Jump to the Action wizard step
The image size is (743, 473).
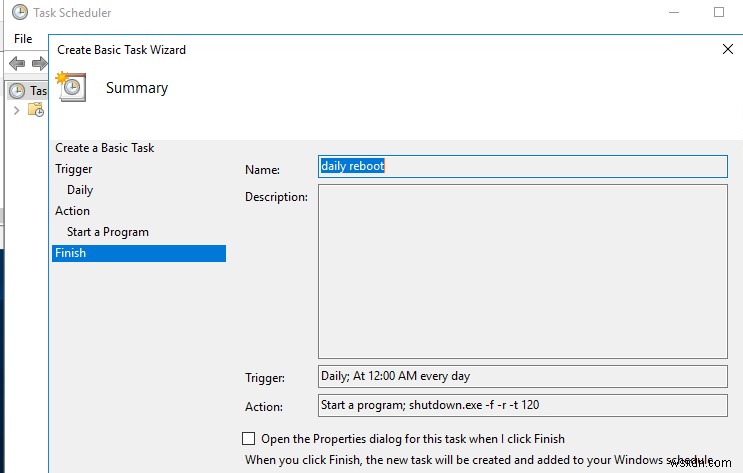pyautogui.click(x=73, y=211)
